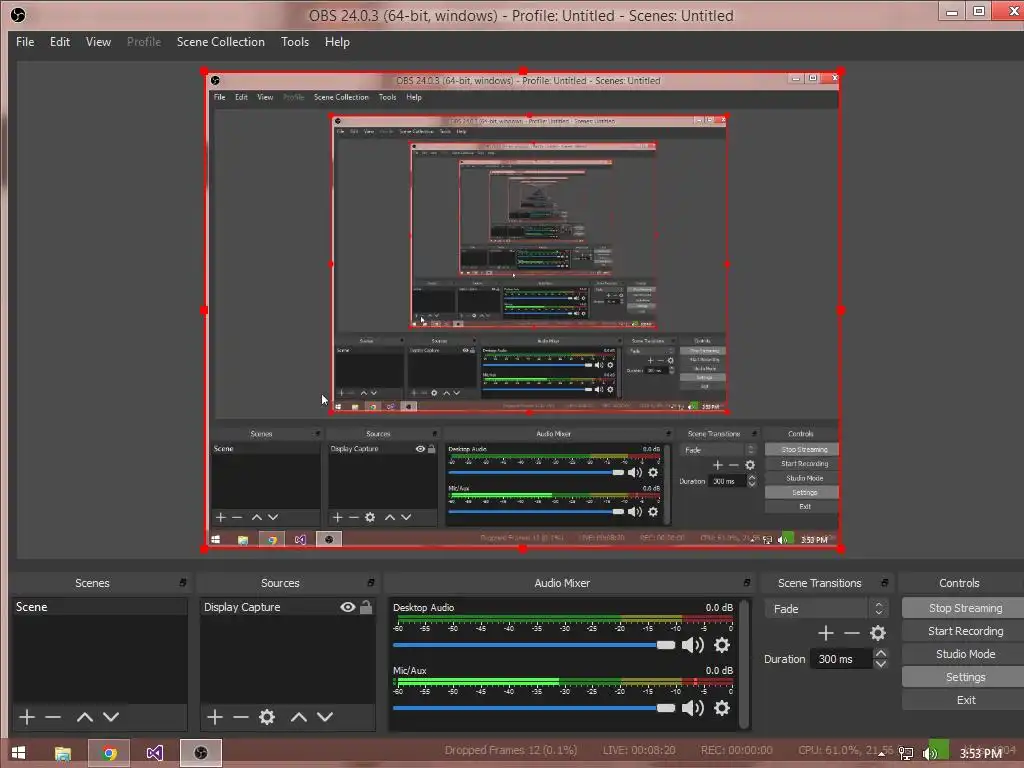Viewport: 1024px width, 768px height.
Task: Show hidden tray icons arrow
Action: [x=882, y=754]
